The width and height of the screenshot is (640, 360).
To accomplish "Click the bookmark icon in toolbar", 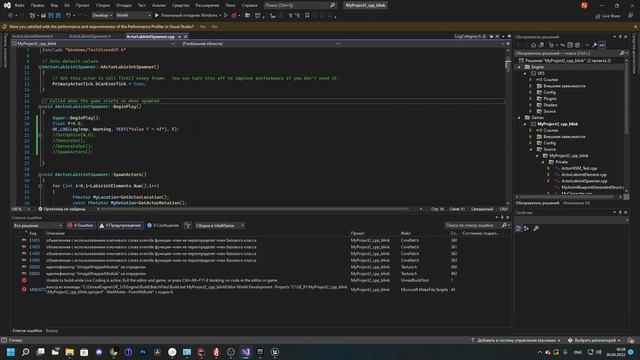I will pos(307,16).
